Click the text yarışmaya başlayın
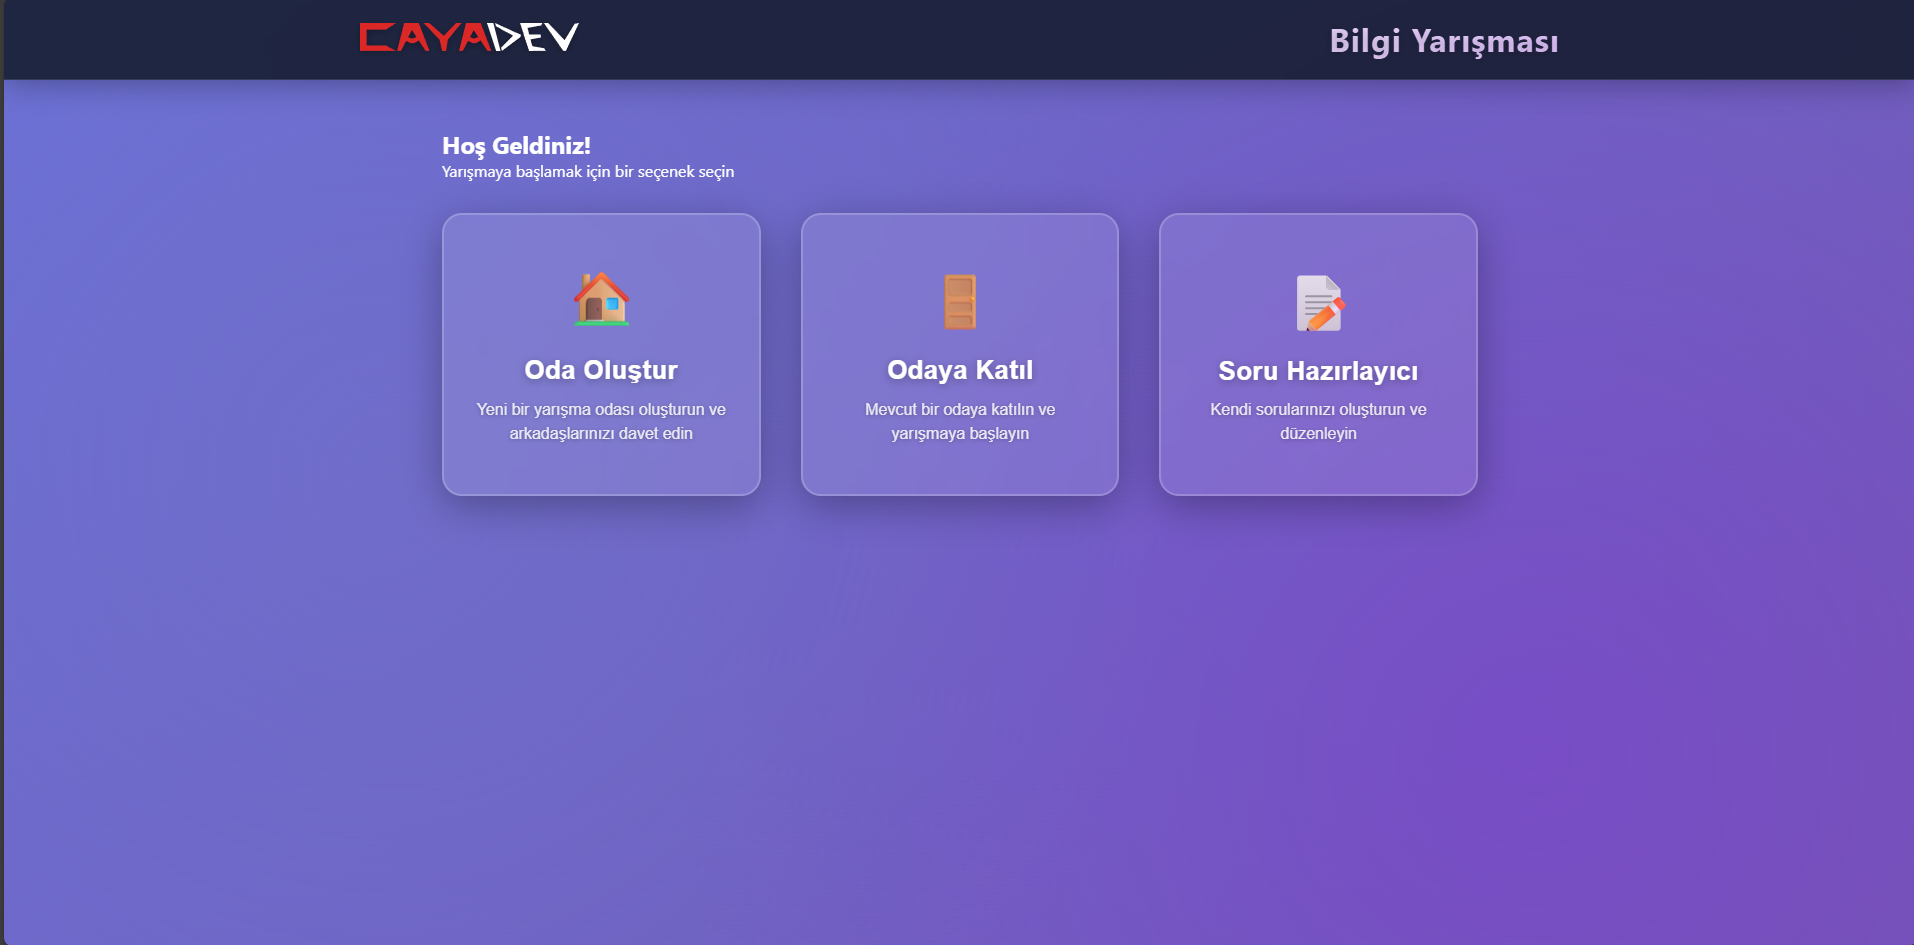The image size is (1914, 945). [x=959, y=433]
